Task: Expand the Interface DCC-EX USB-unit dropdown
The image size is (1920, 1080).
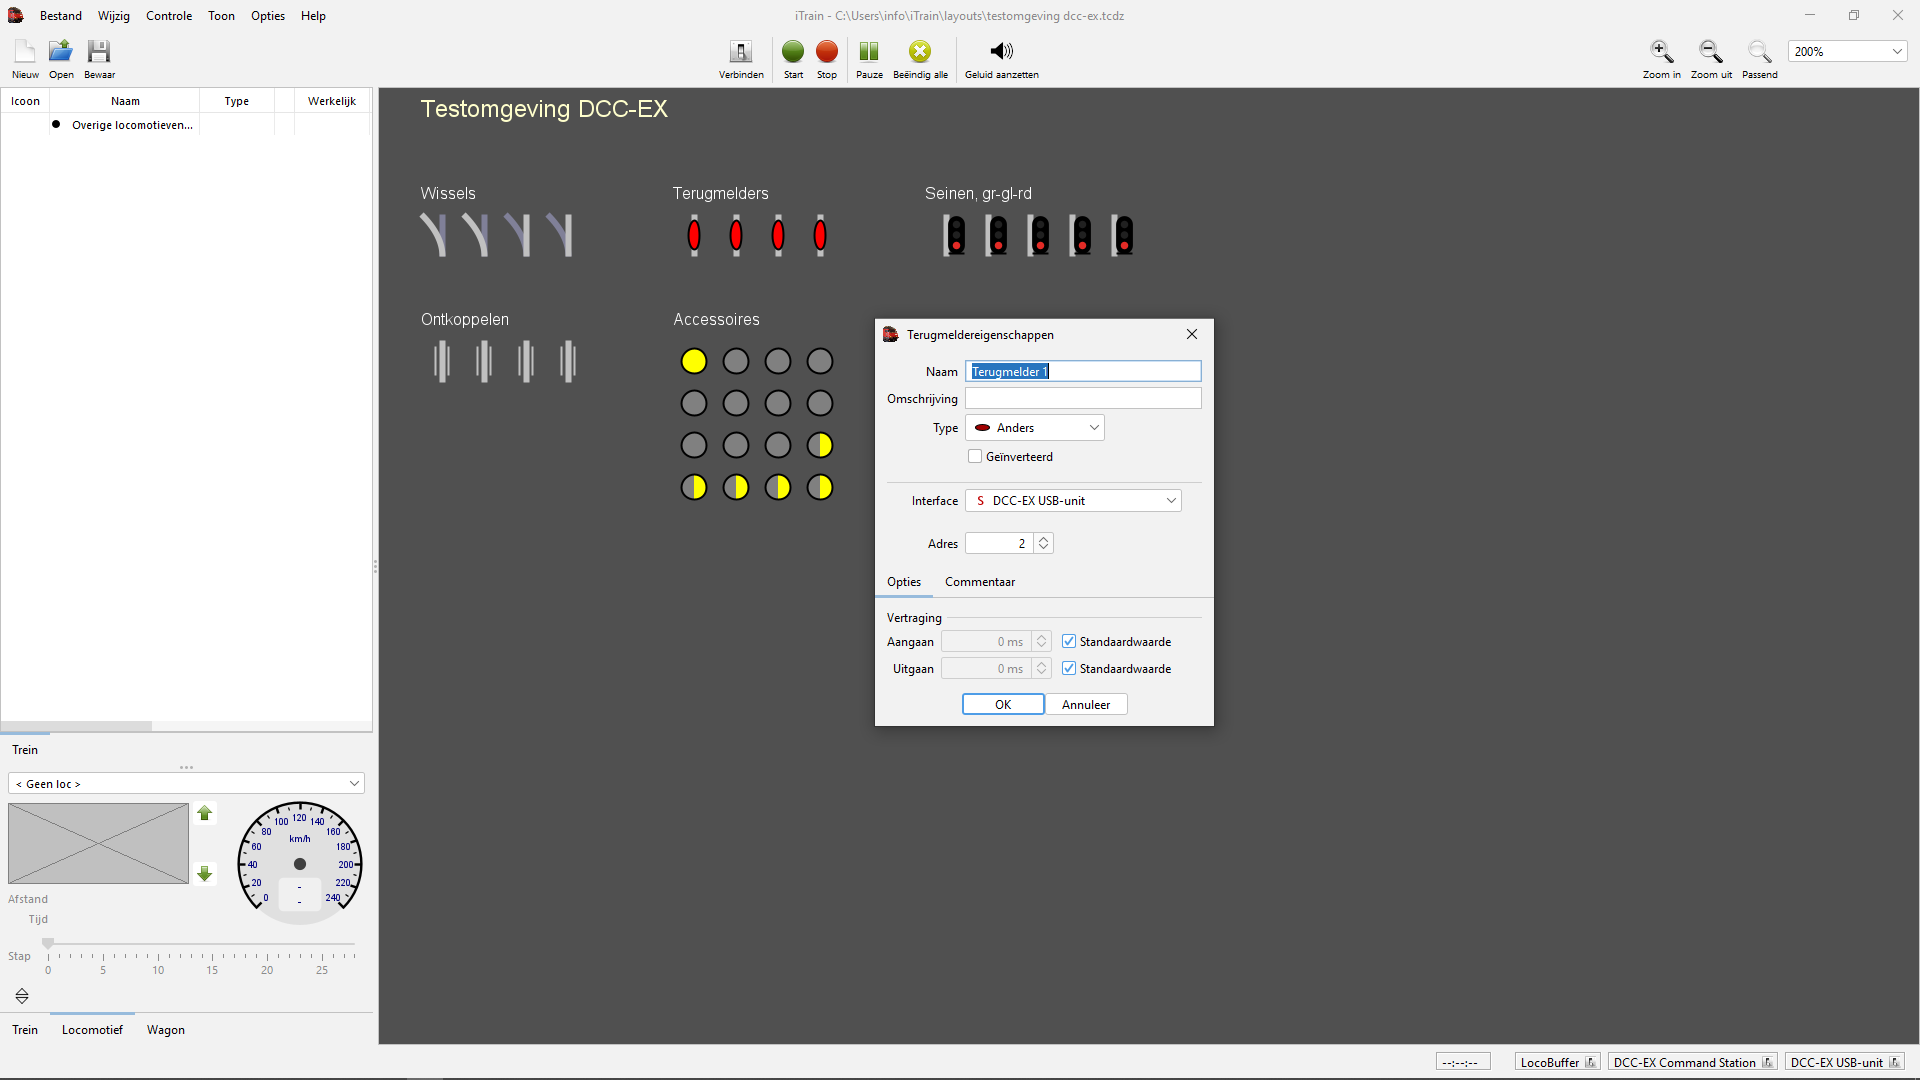Action: pos(1073,501)
